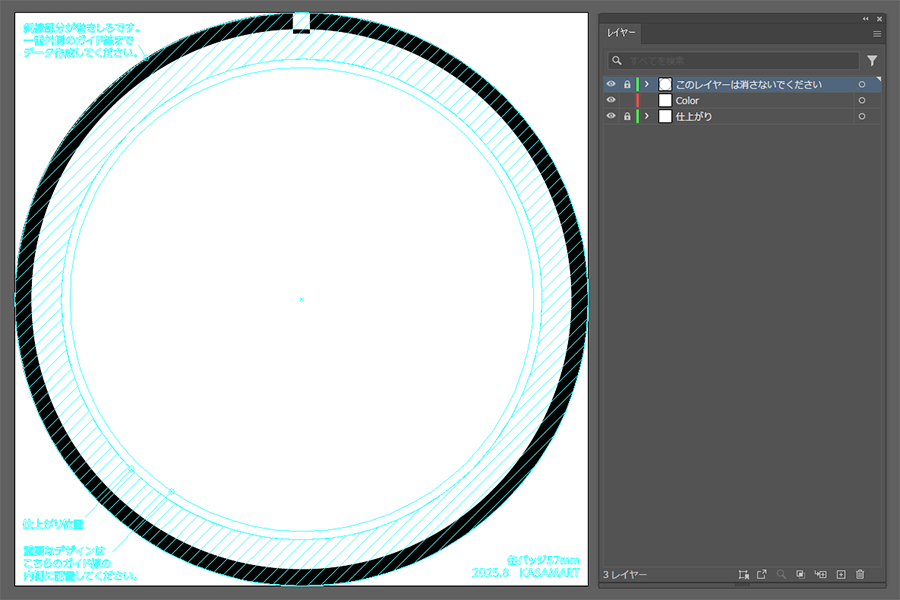Expand the 仕上がり layer contents
Image resolution: width=900 pixels, height=600 pixels.
pos(647,117)
